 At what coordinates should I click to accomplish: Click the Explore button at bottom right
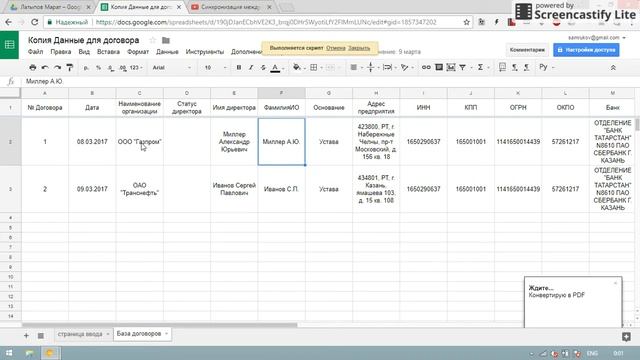[x=627, y=337]
